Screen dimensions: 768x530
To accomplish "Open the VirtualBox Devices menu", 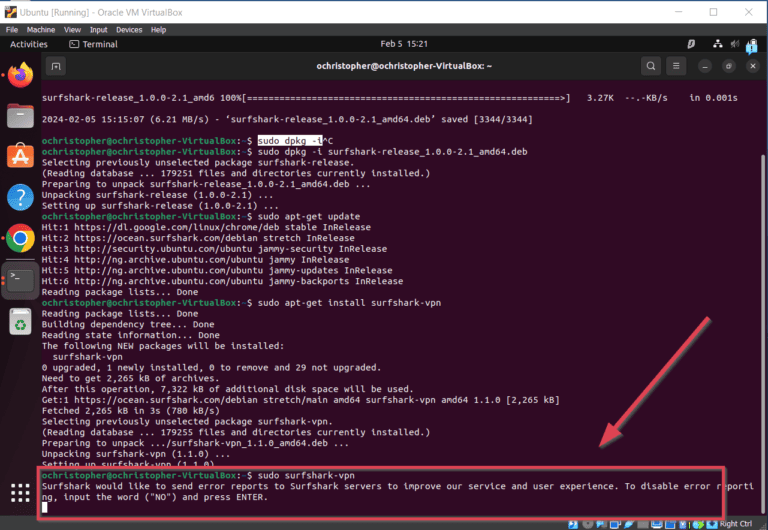I will [x=129, y=30].
